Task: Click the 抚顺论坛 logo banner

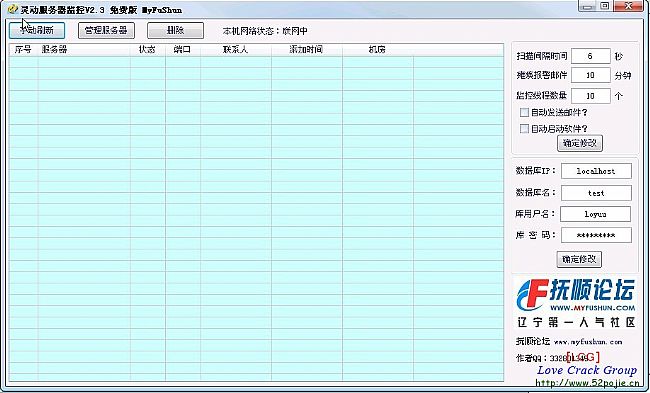Action: pyautogui.click(x=576, y=303)
